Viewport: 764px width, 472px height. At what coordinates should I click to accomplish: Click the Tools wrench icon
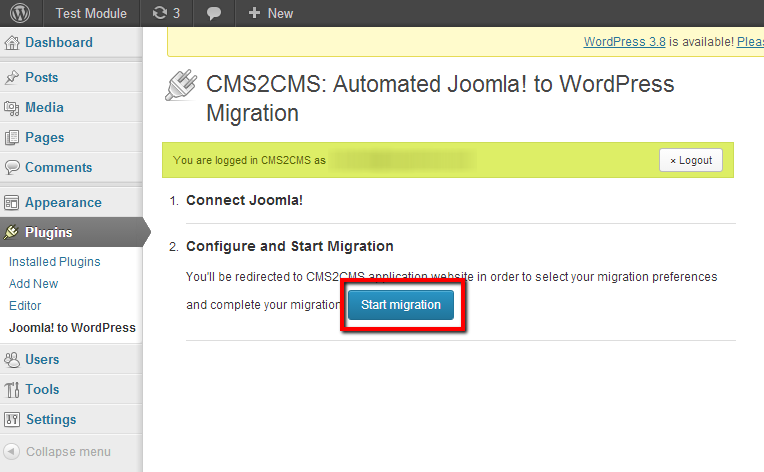[x=12, y=390]
